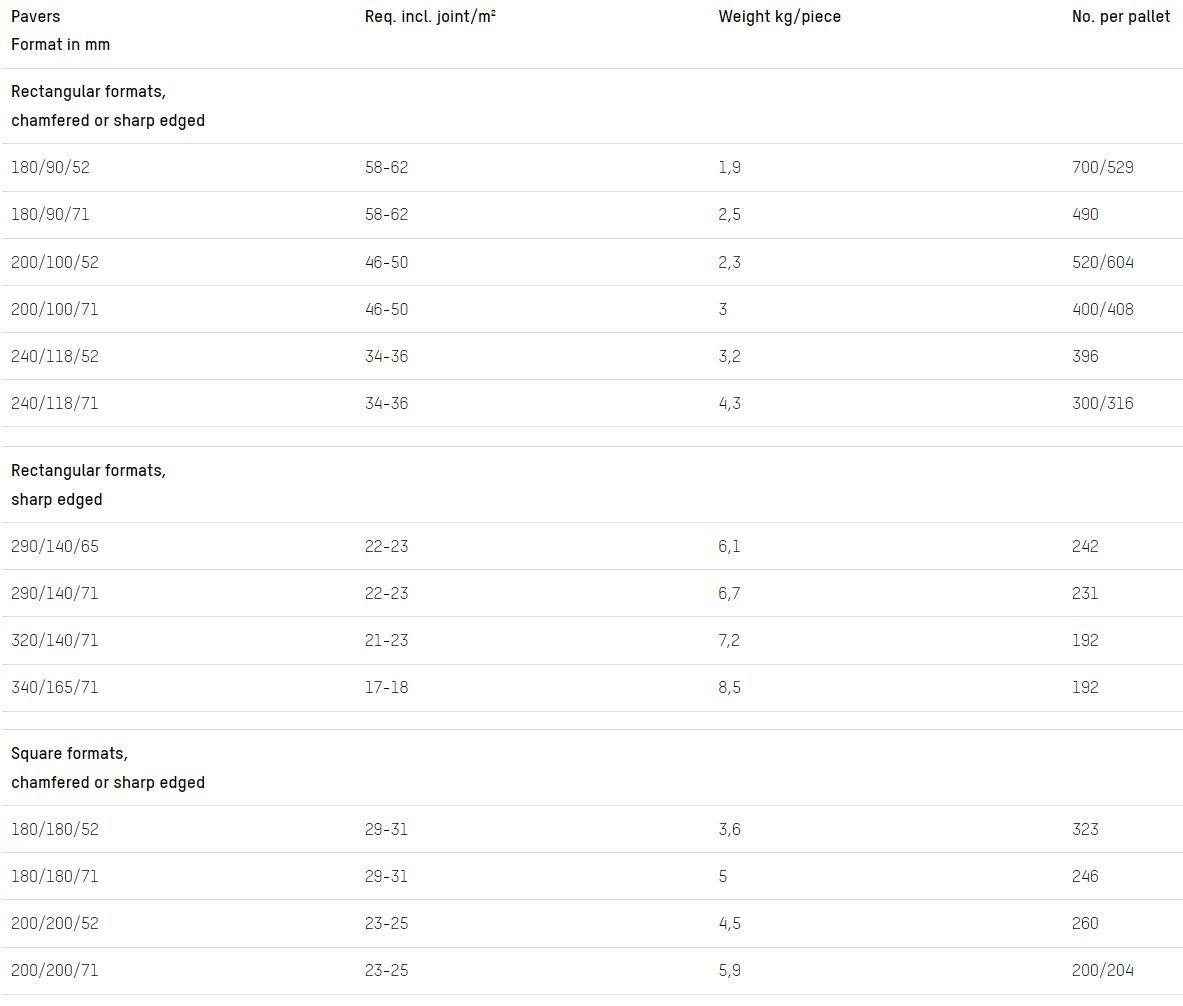Viewport: 1183px width, 1006px height.
Task: Click the "Square formats" section heading
Action: 70,753
